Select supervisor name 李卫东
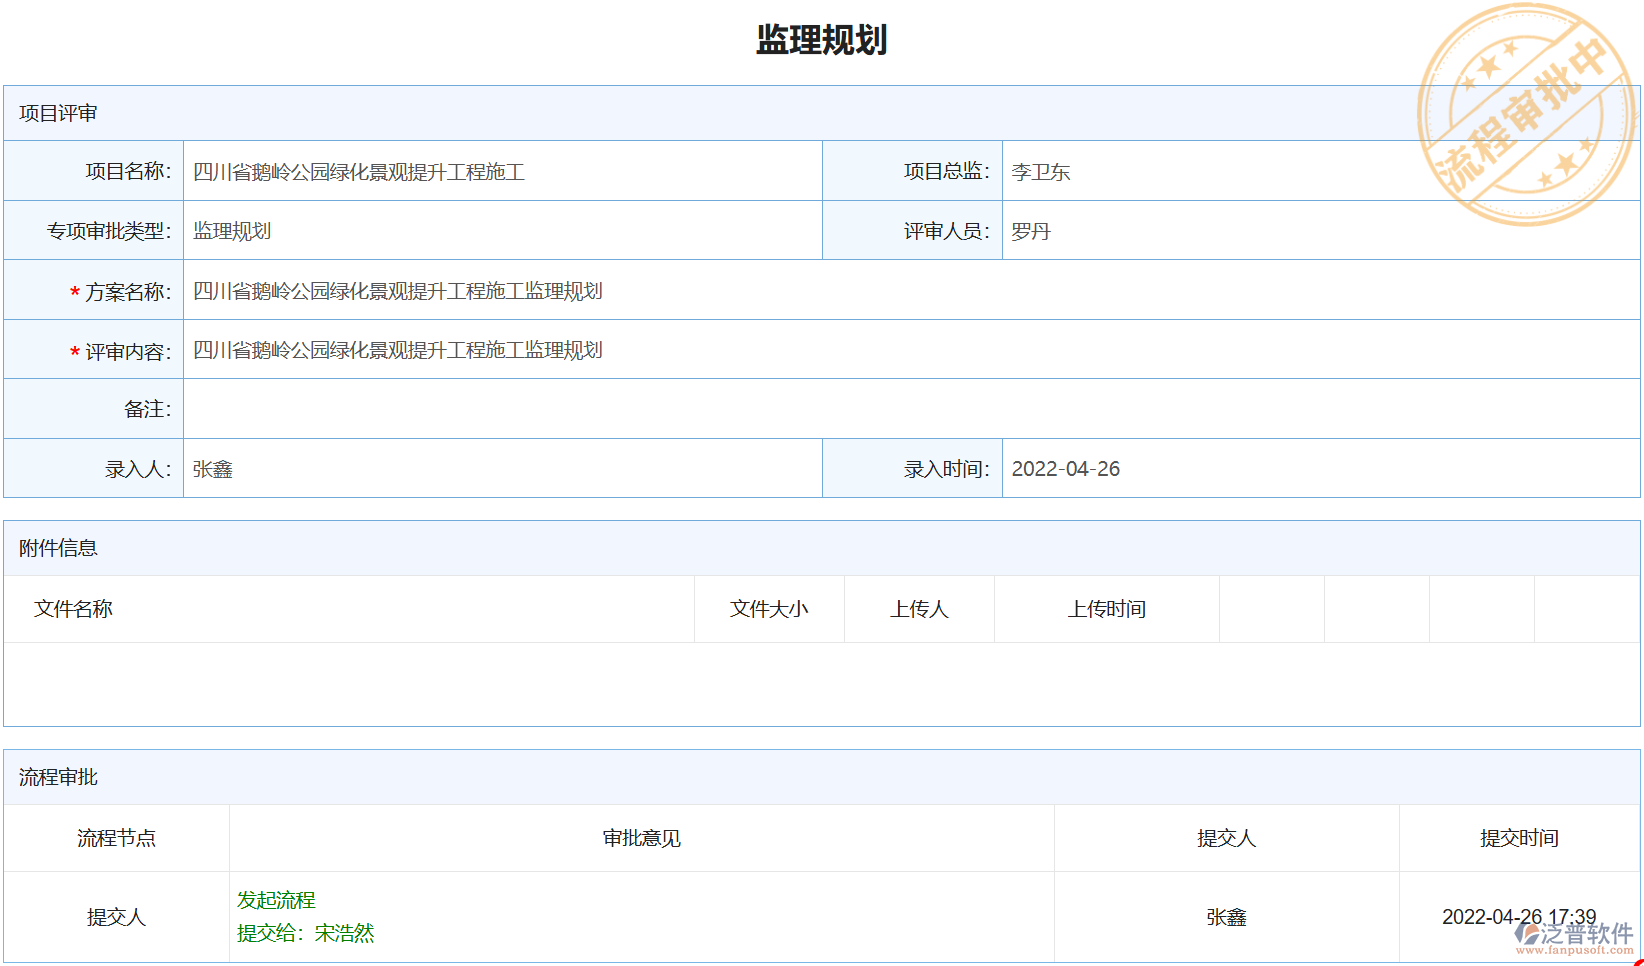The image size is (1644, 966). point(1040,171)
